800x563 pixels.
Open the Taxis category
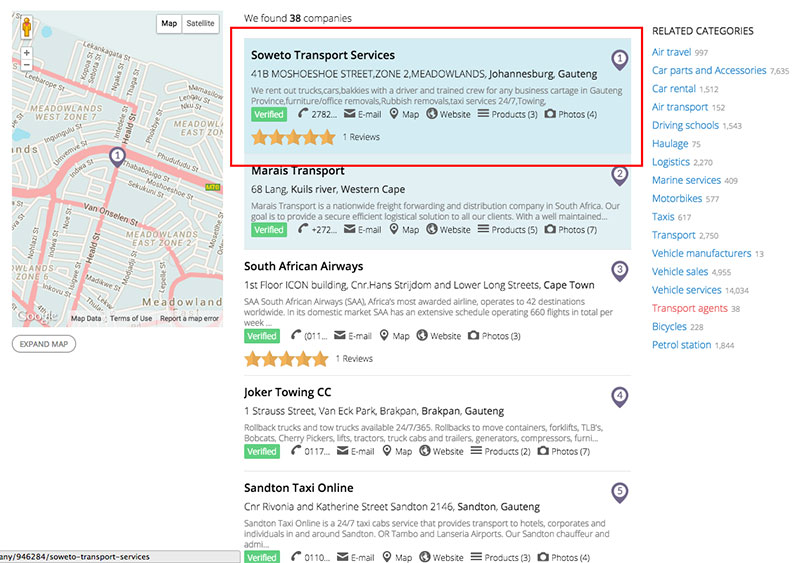pyautogui.click(x=663, y=217)
